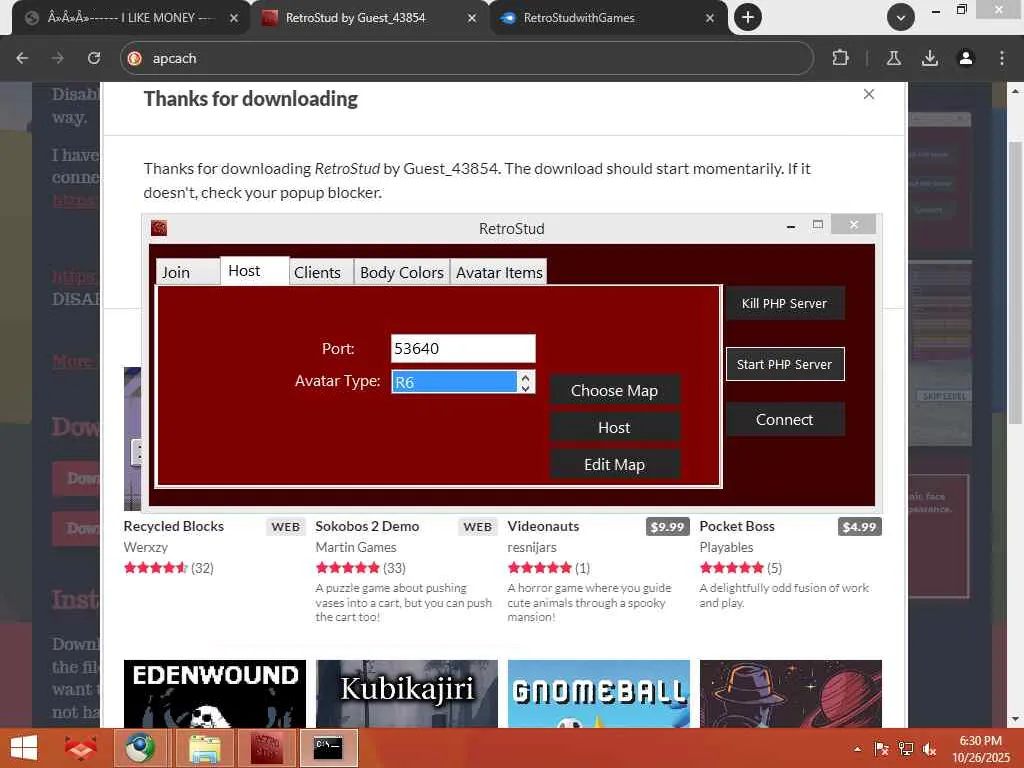
Task: Open the GNOMEBALL game thumbnail
Action: coord(599,694)
